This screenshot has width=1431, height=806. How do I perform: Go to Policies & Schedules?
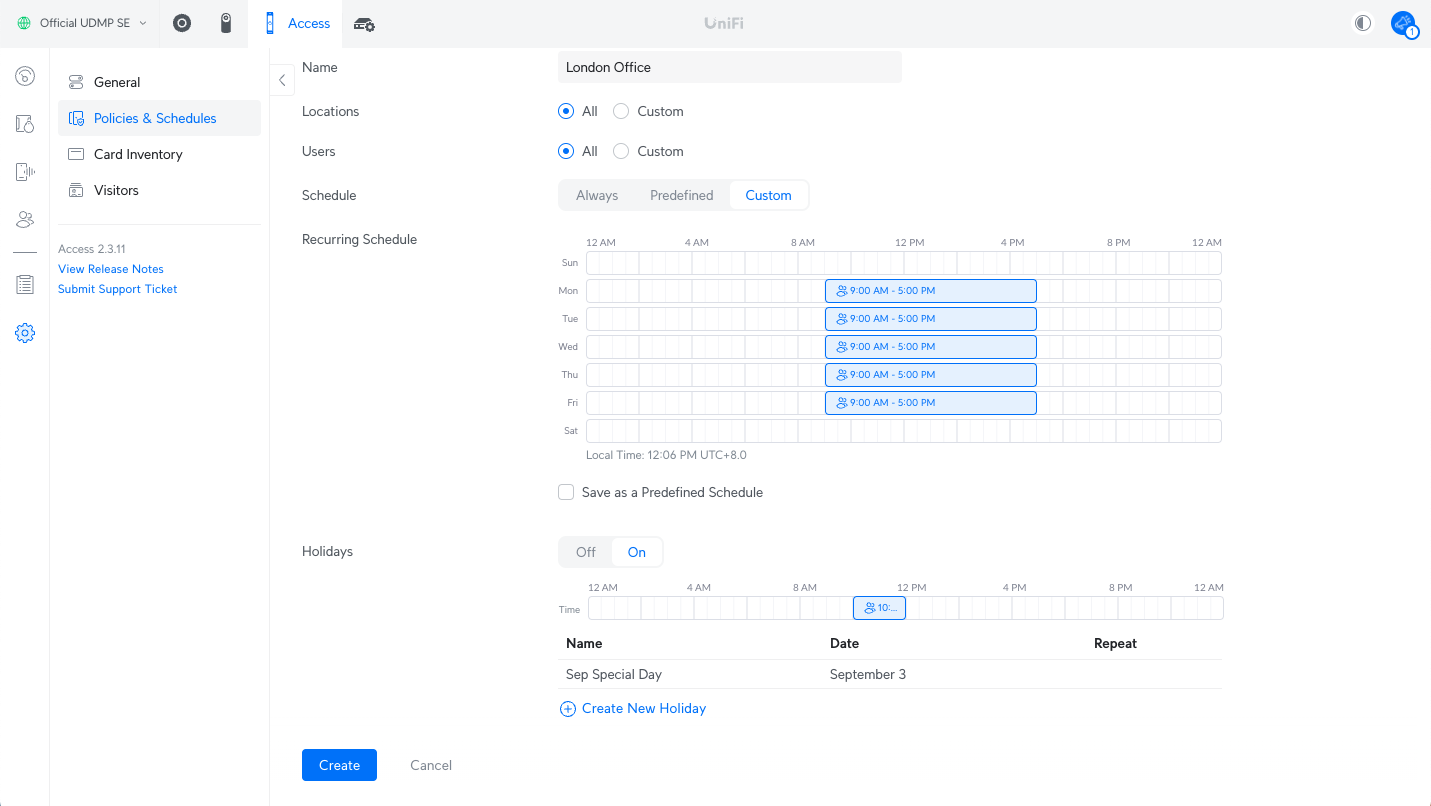[x=159, y=118]
